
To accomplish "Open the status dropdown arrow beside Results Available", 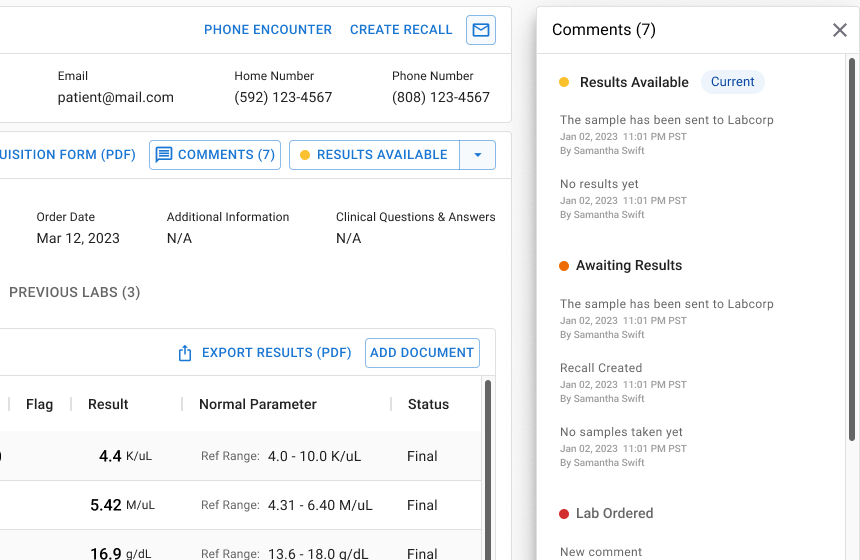I will pos(478,155).
